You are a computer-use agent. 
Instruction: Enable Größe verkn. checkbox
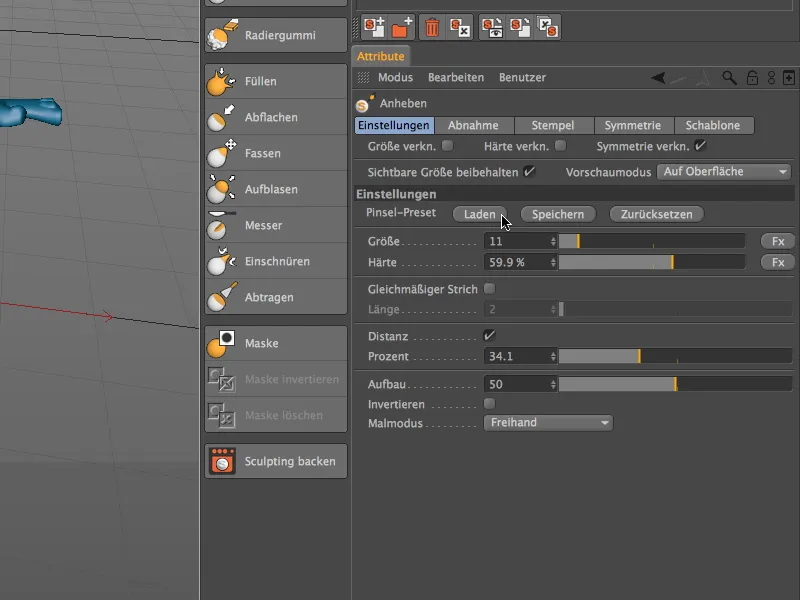pos(447,146)
